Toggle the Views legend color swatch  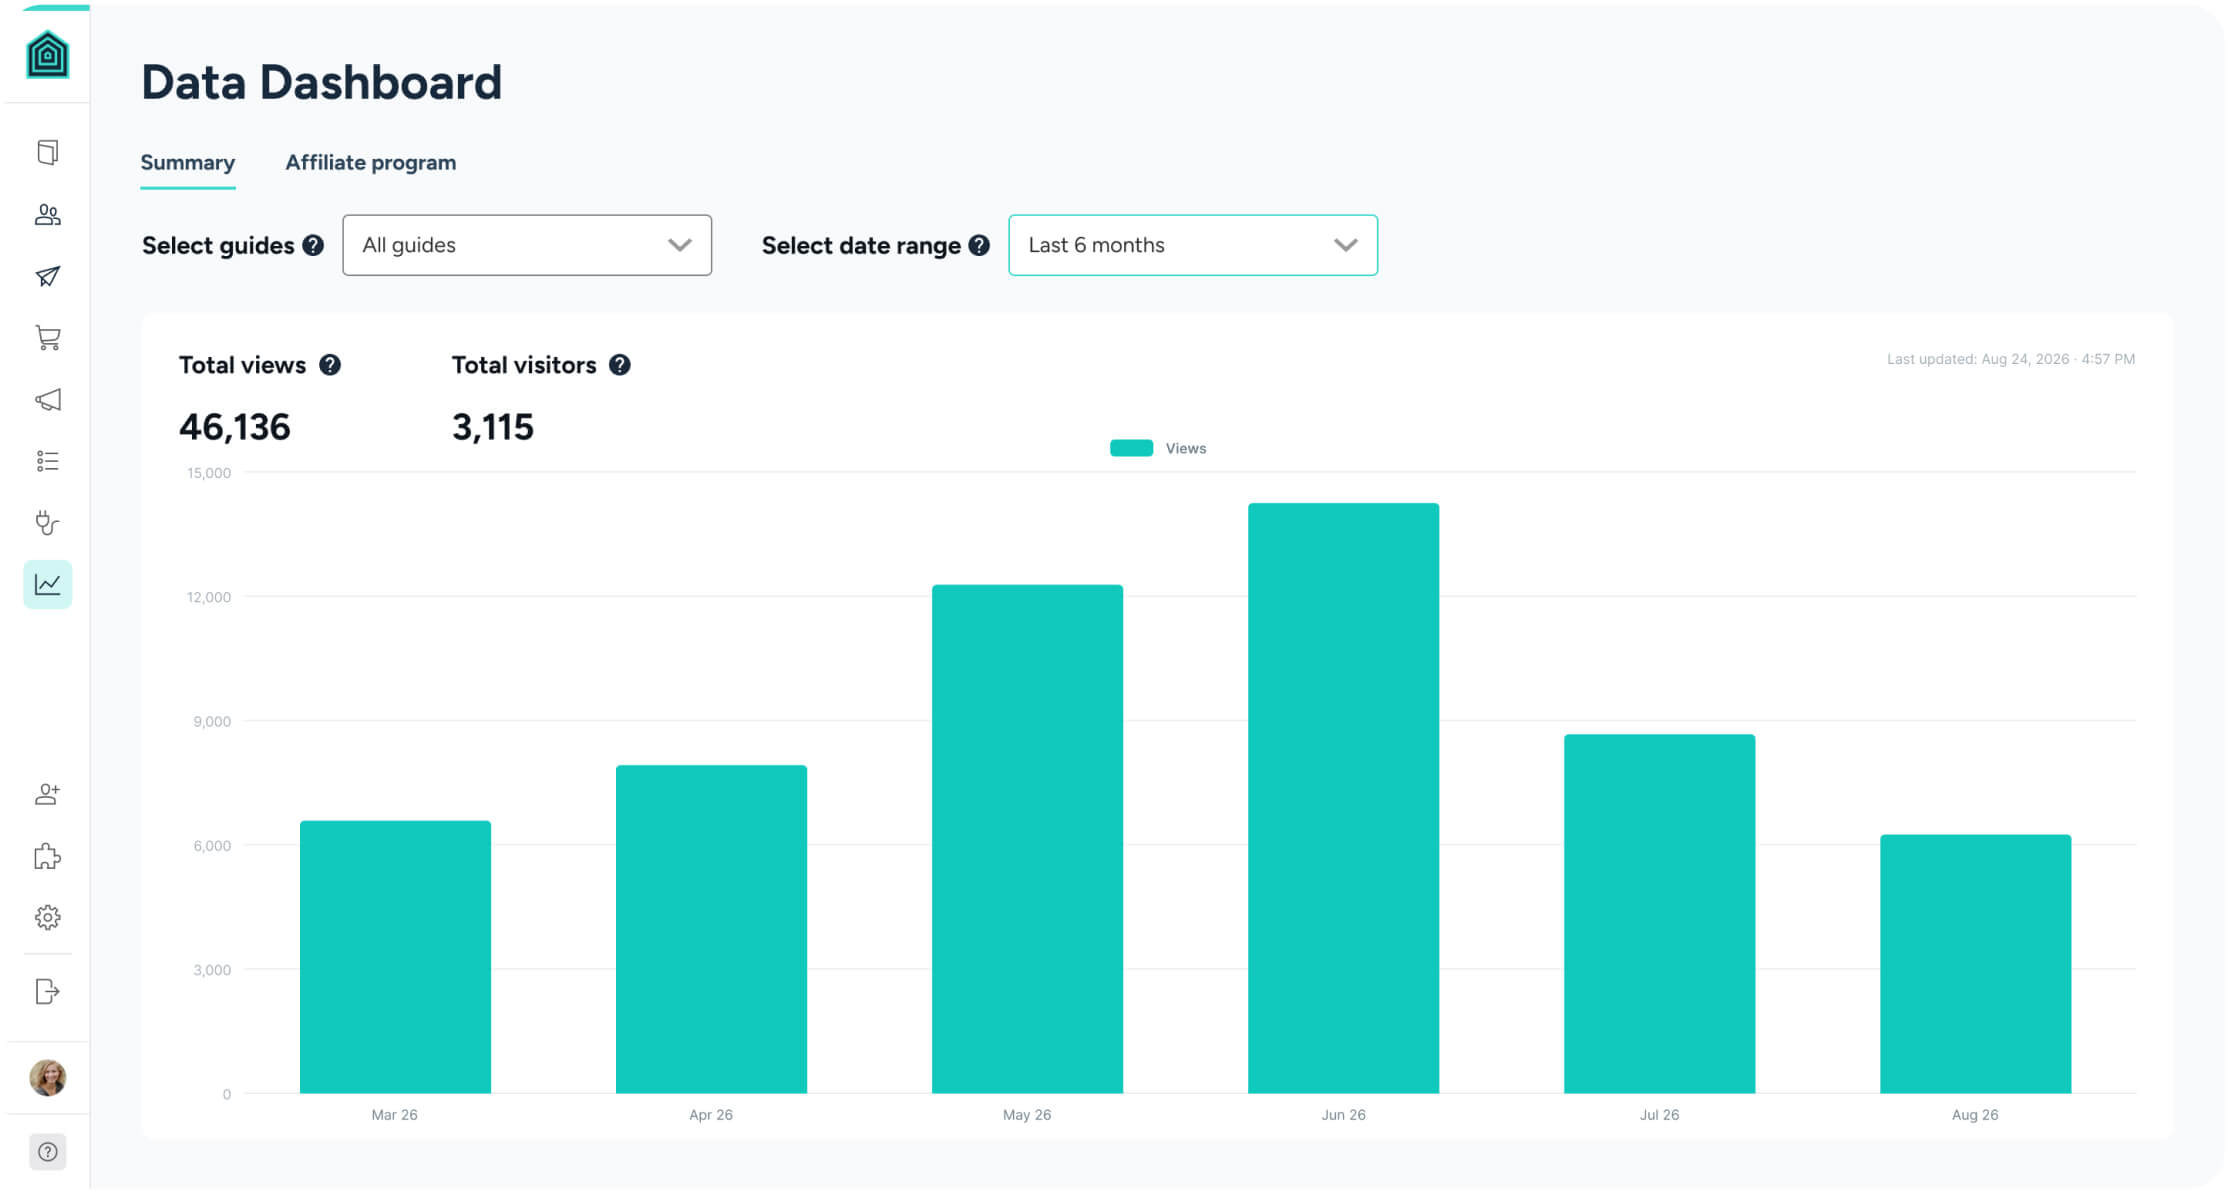pyautogui.click(x=1131, y=448)
